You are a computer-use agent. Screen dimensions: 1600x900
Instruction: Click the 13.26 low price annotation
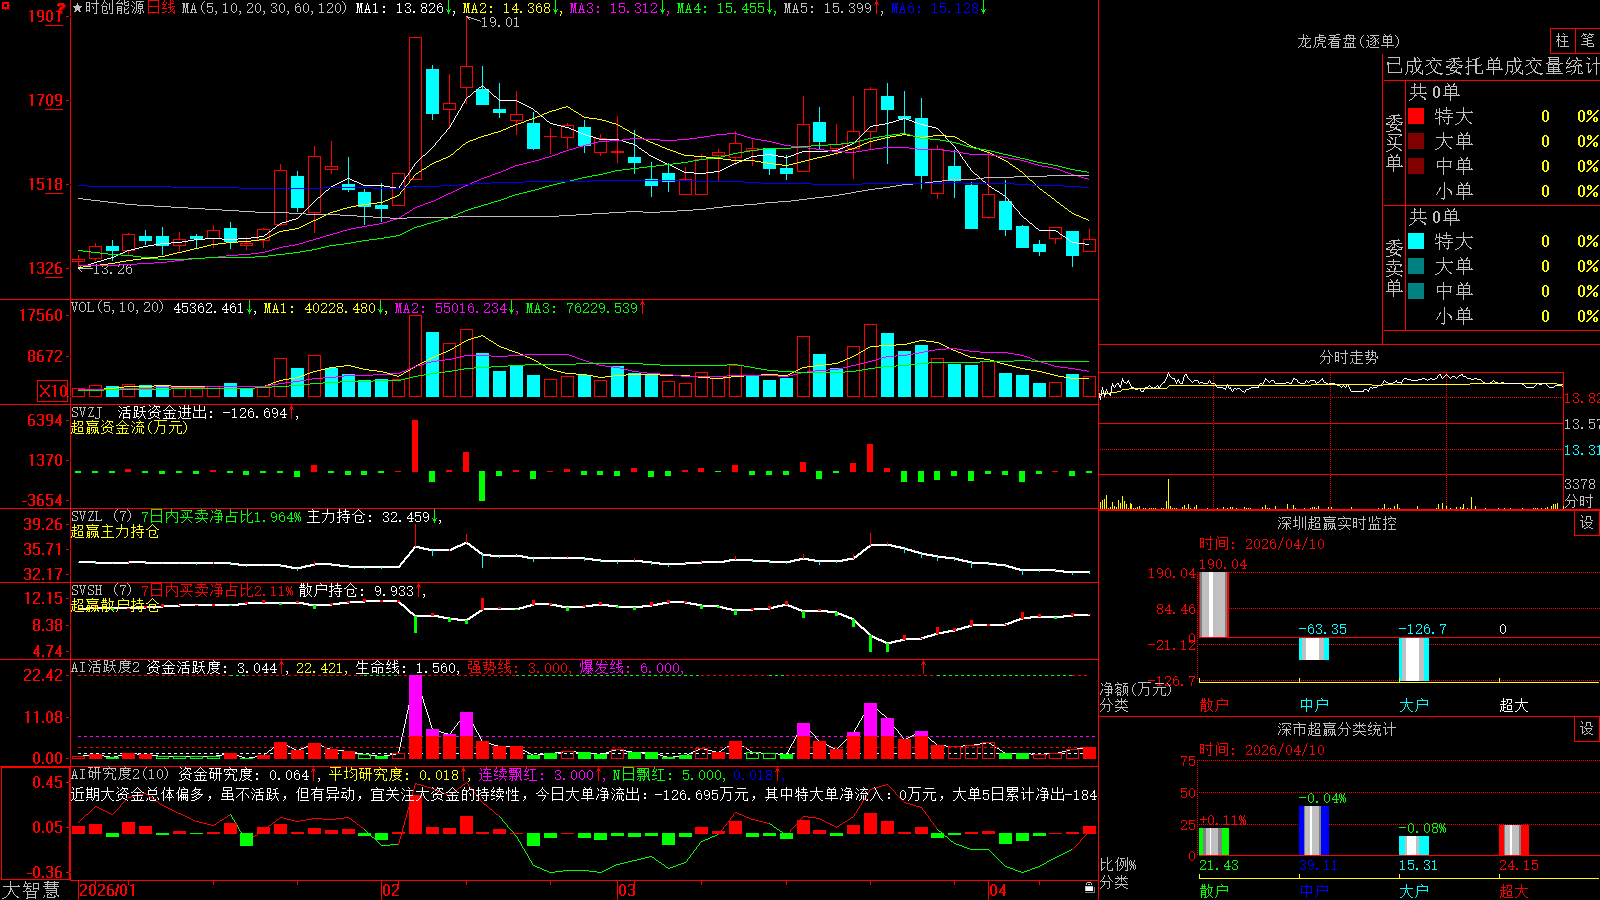(x=113, y=269)
